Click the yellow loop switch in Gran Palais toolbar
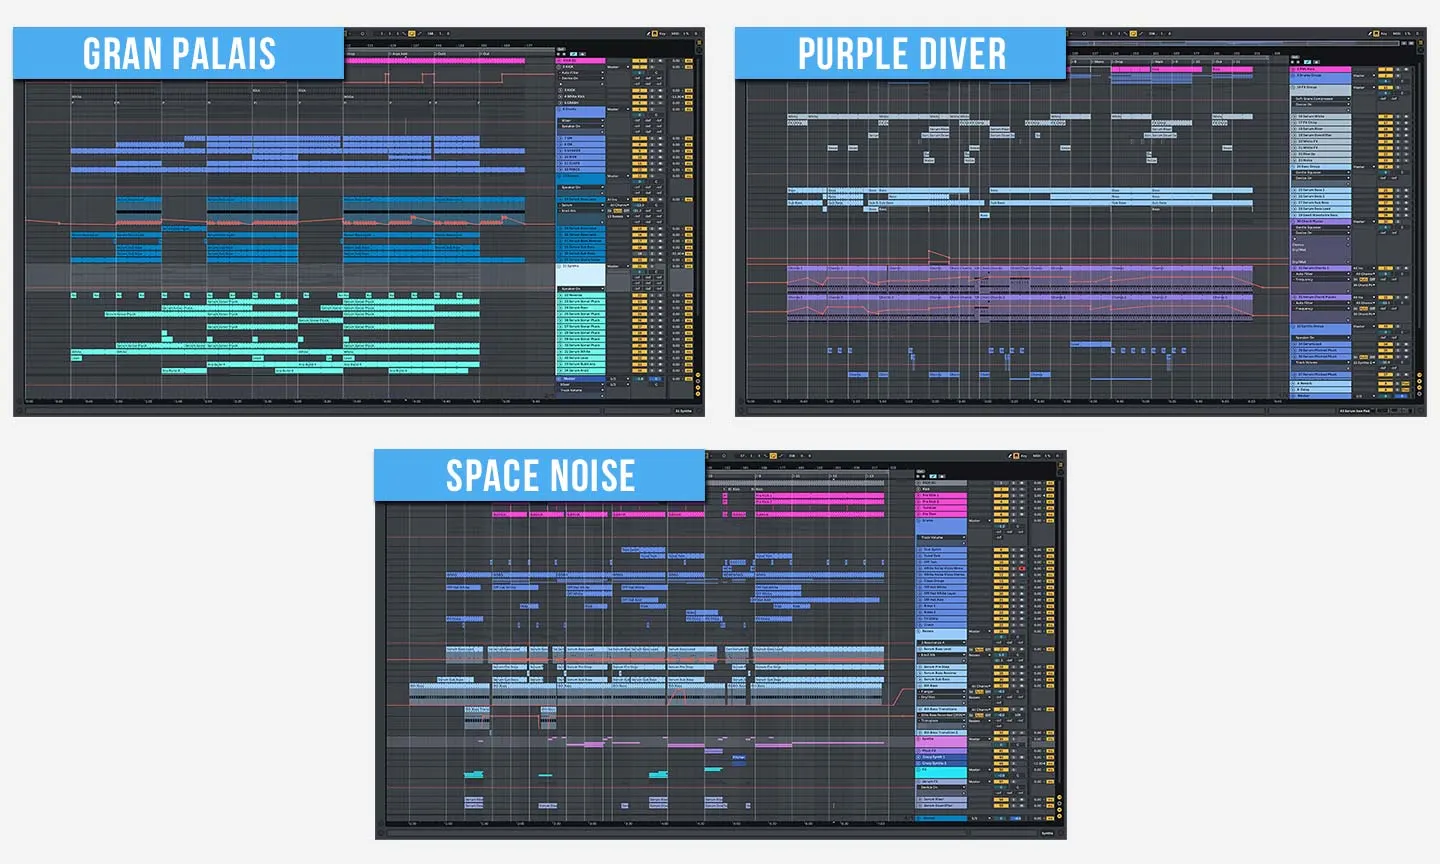 412,34
